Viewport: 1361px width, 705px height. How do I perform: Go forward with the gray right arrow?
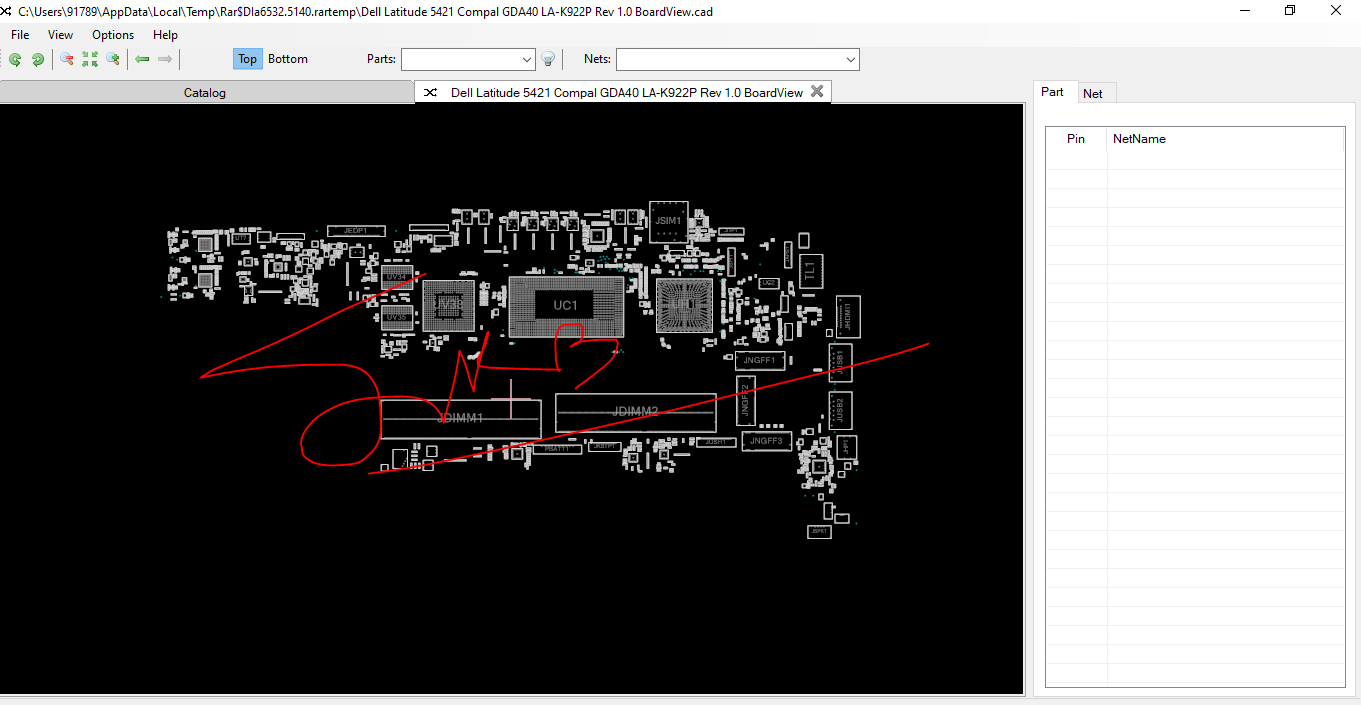click(x=165, y=60)
